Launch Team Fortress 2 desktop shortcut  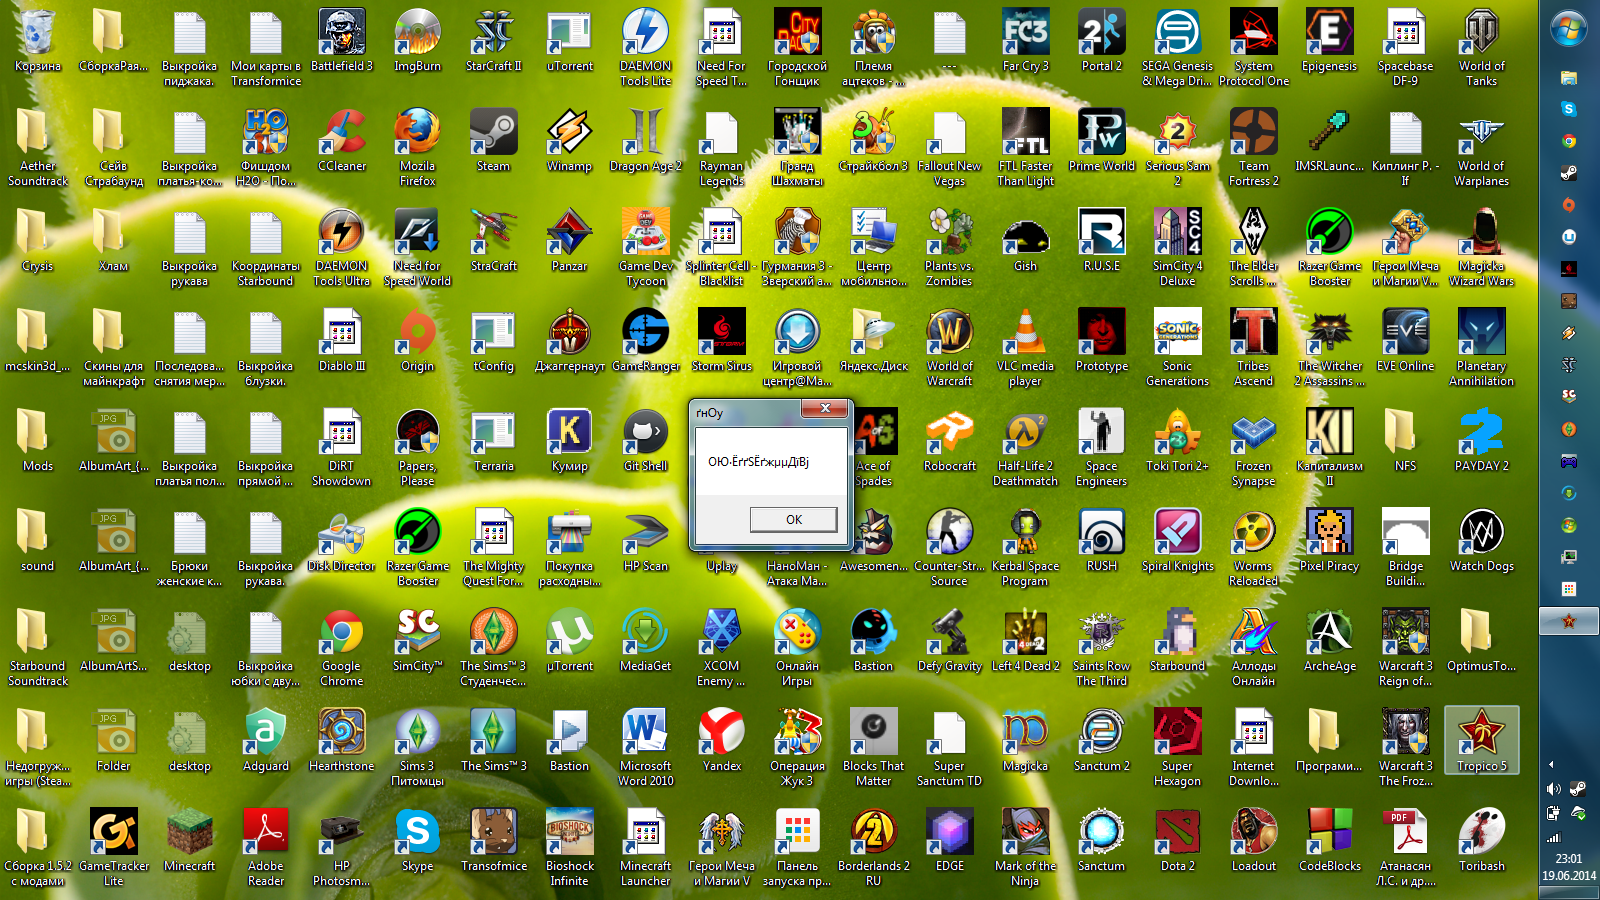1254,148
